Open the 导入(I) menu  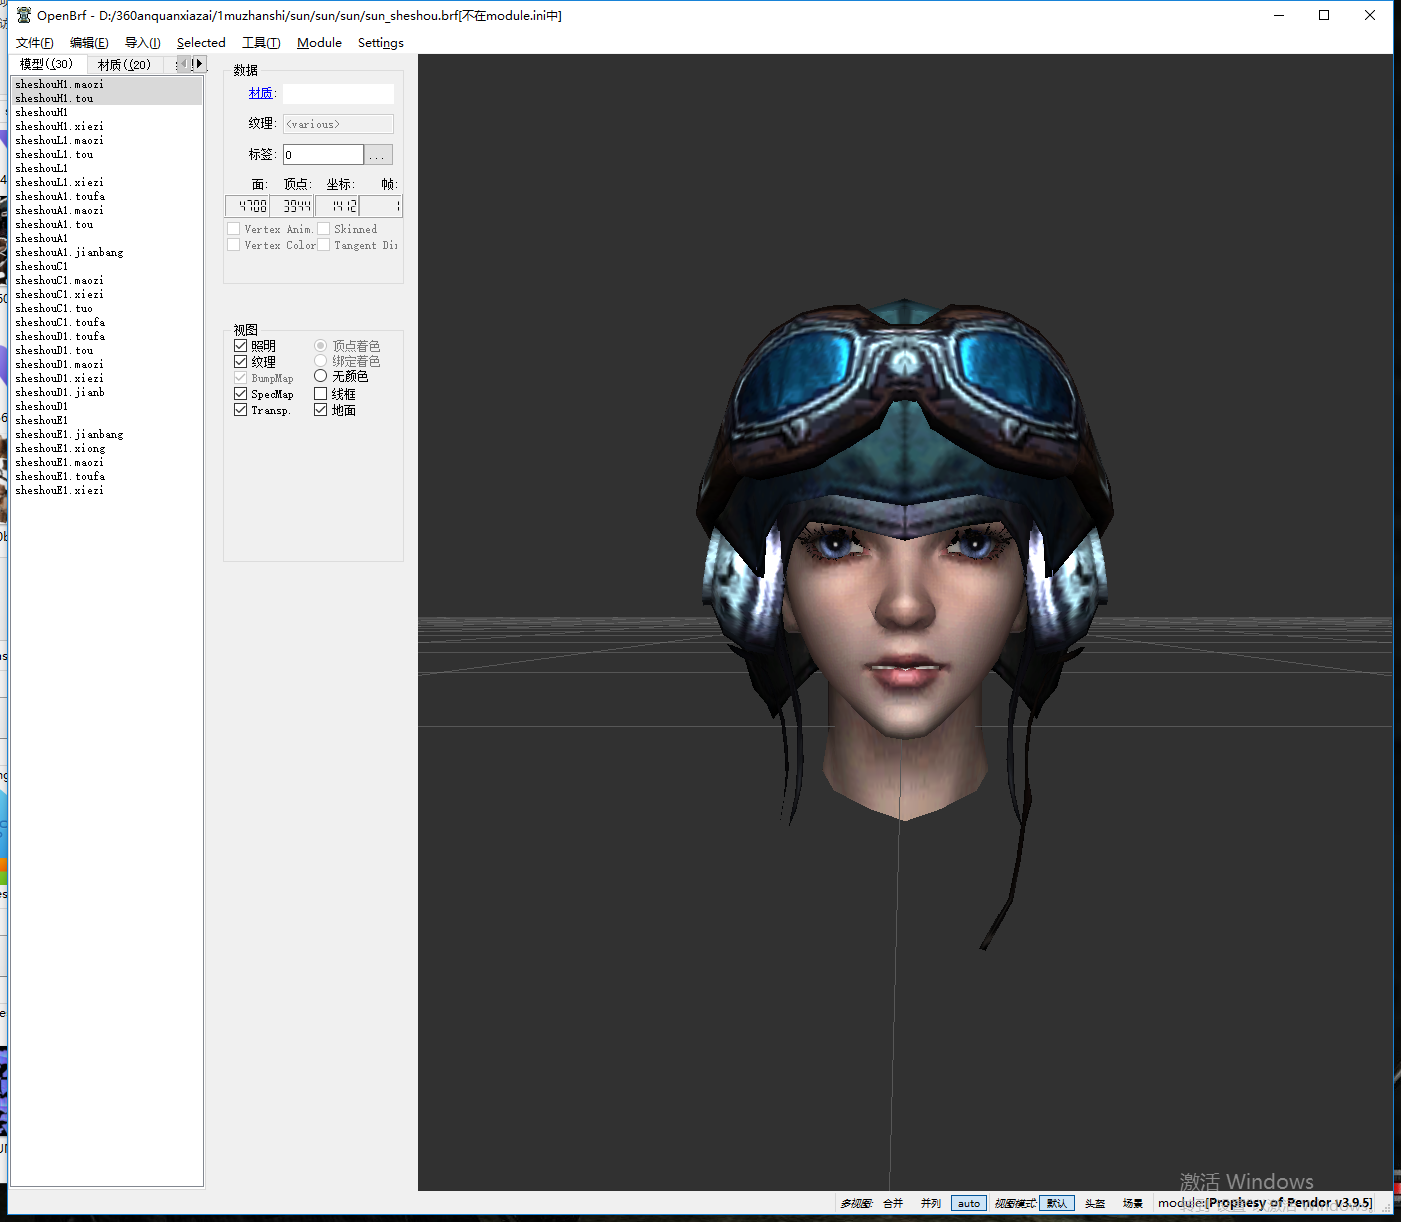pos(142,43)
